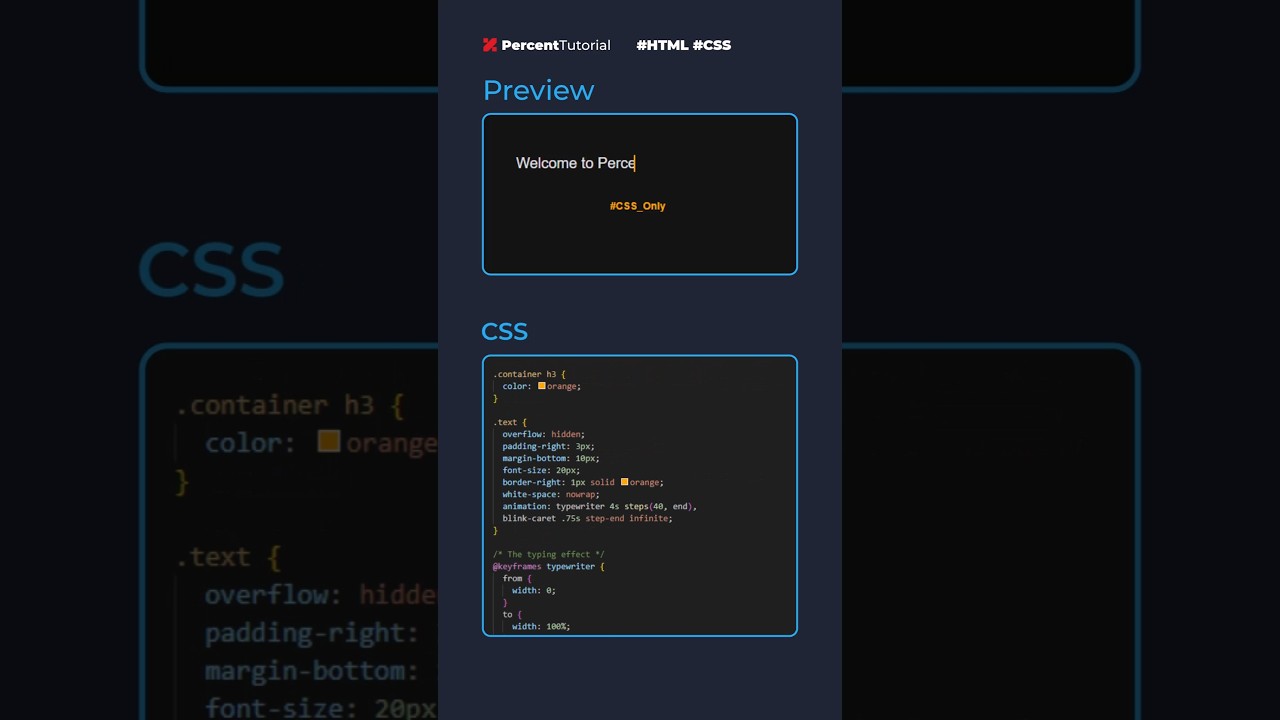Click the red PercentTutorial logo icon
The height and width of the screenshot is (720, 1280).
coord(490,45)
